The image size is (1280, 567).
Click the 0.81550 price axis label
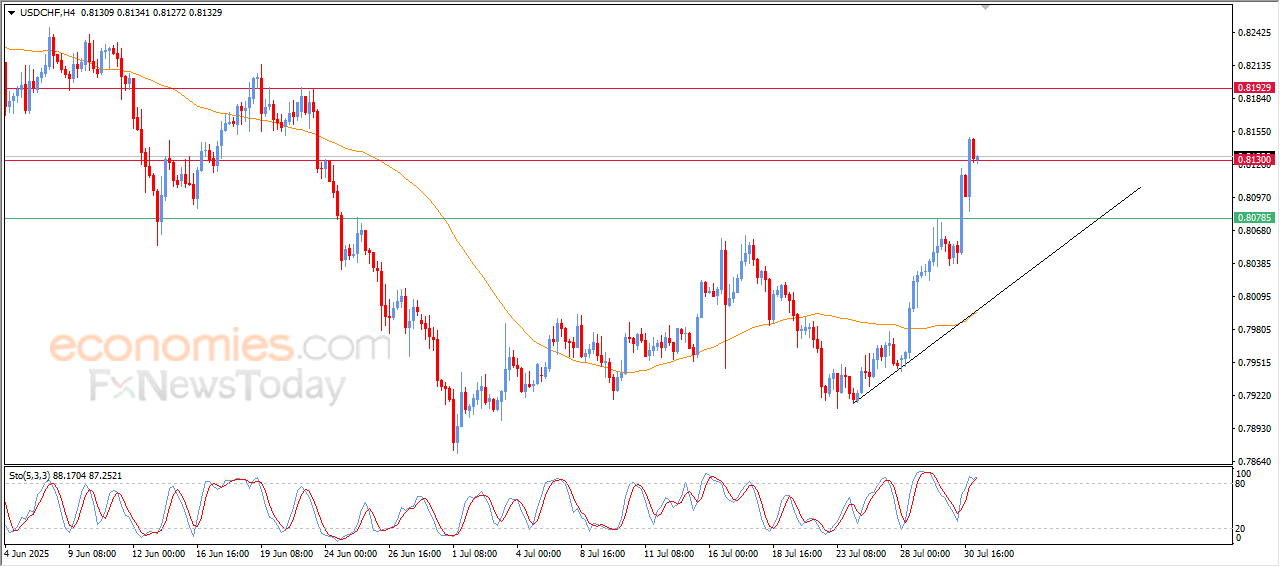(1254, 132)
